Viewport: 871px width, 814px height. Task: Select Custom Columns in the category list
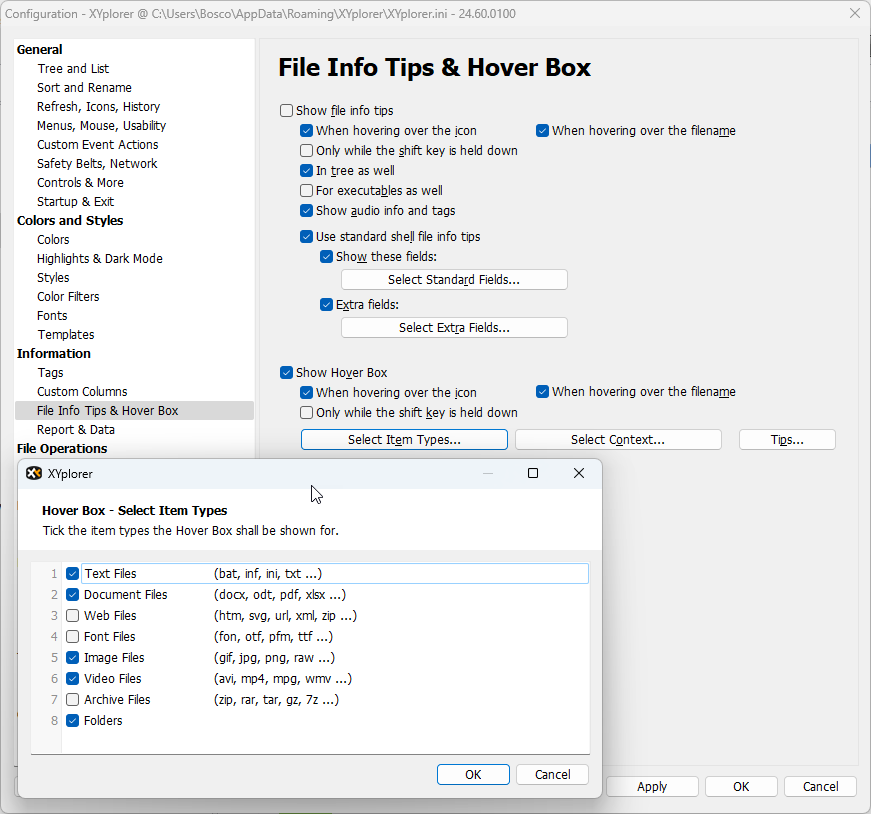click(x=82, y=392)
